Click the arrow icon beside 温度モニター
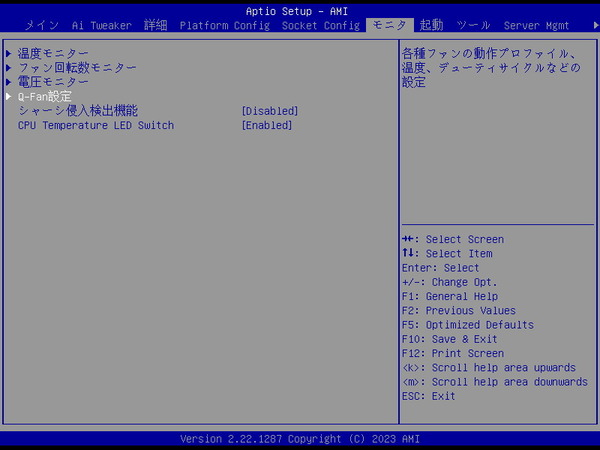 (9, 53)
